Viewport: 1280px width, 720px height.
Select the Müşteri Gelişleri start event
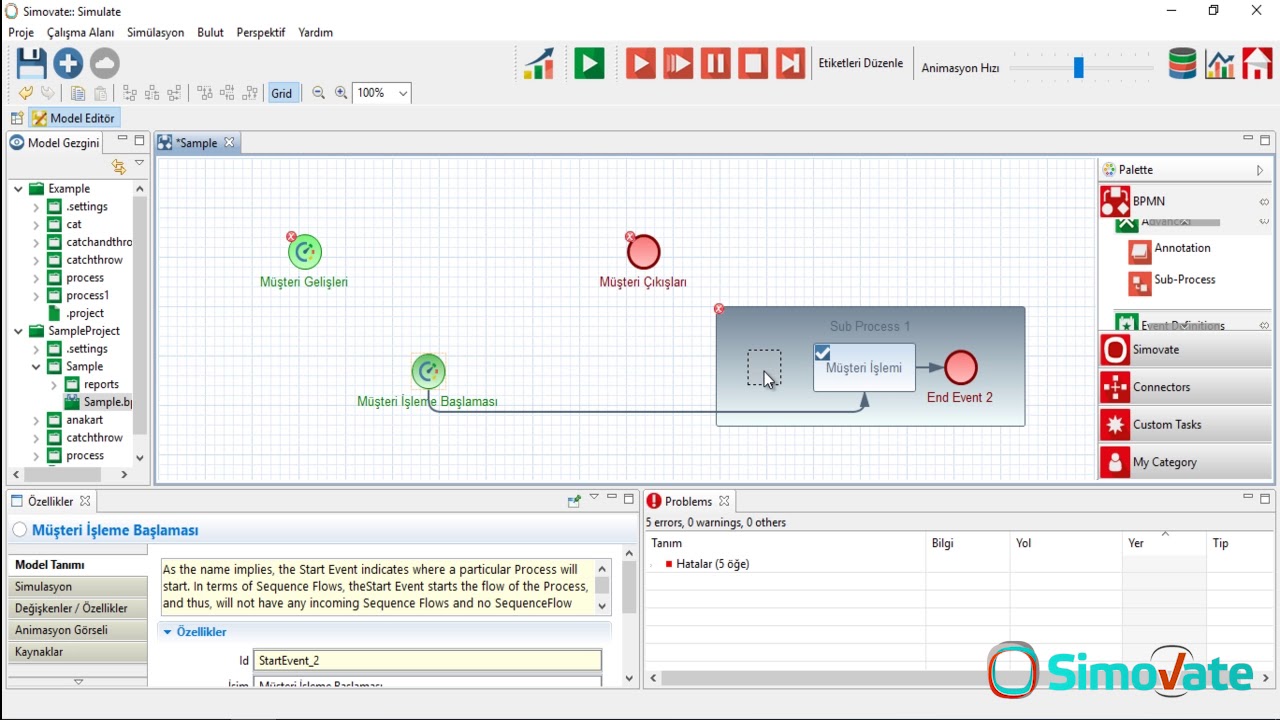304,252
